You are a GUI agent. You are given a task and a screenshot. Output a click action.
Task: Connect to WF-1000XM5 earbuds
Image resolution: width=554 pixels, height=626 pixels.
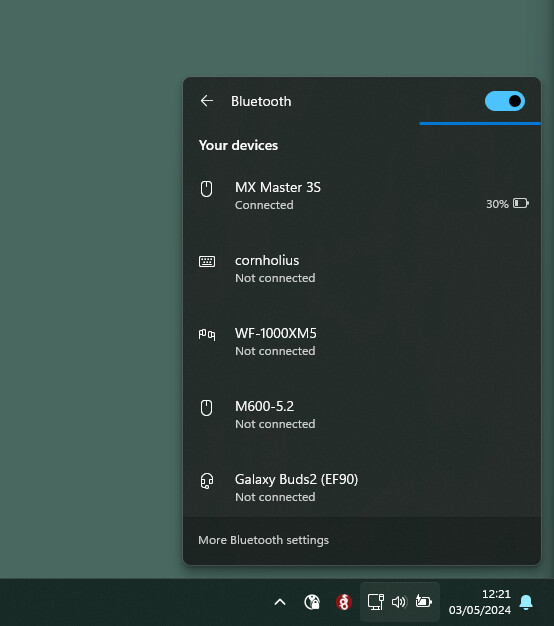pos(362,342)
